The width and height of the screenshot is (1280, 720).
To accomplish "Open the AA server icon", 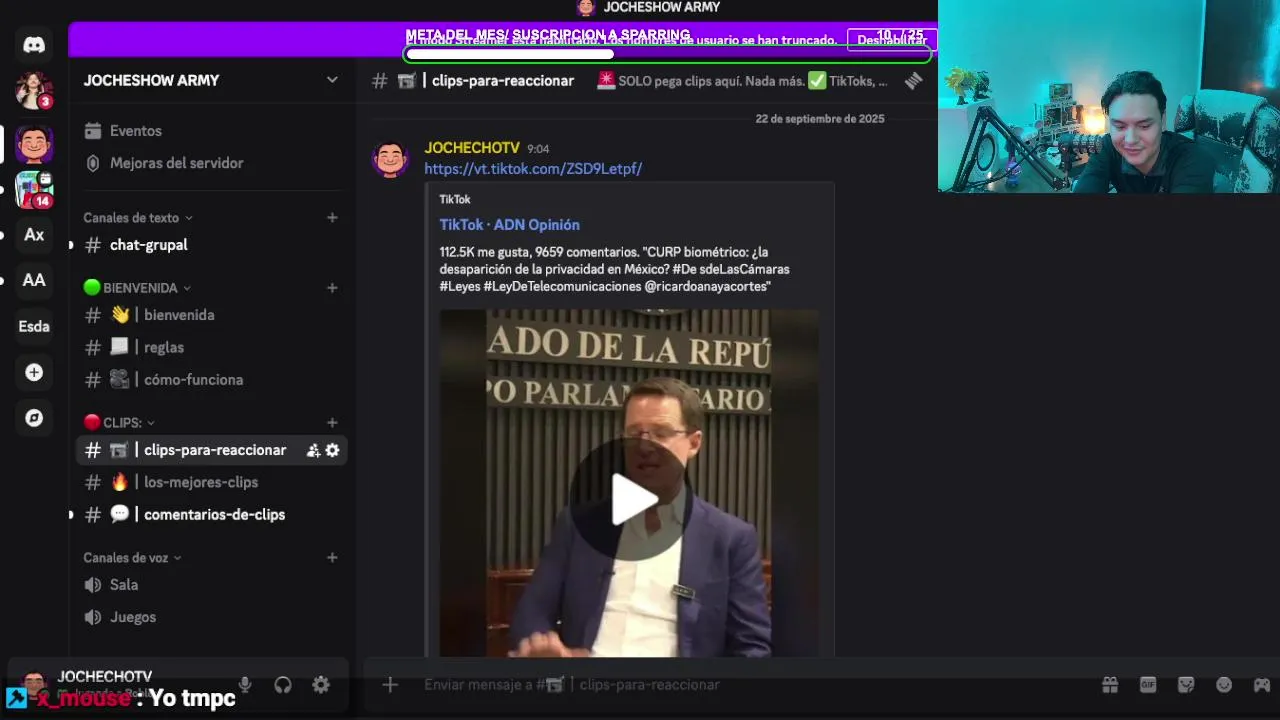I will (x=34, y=280).
